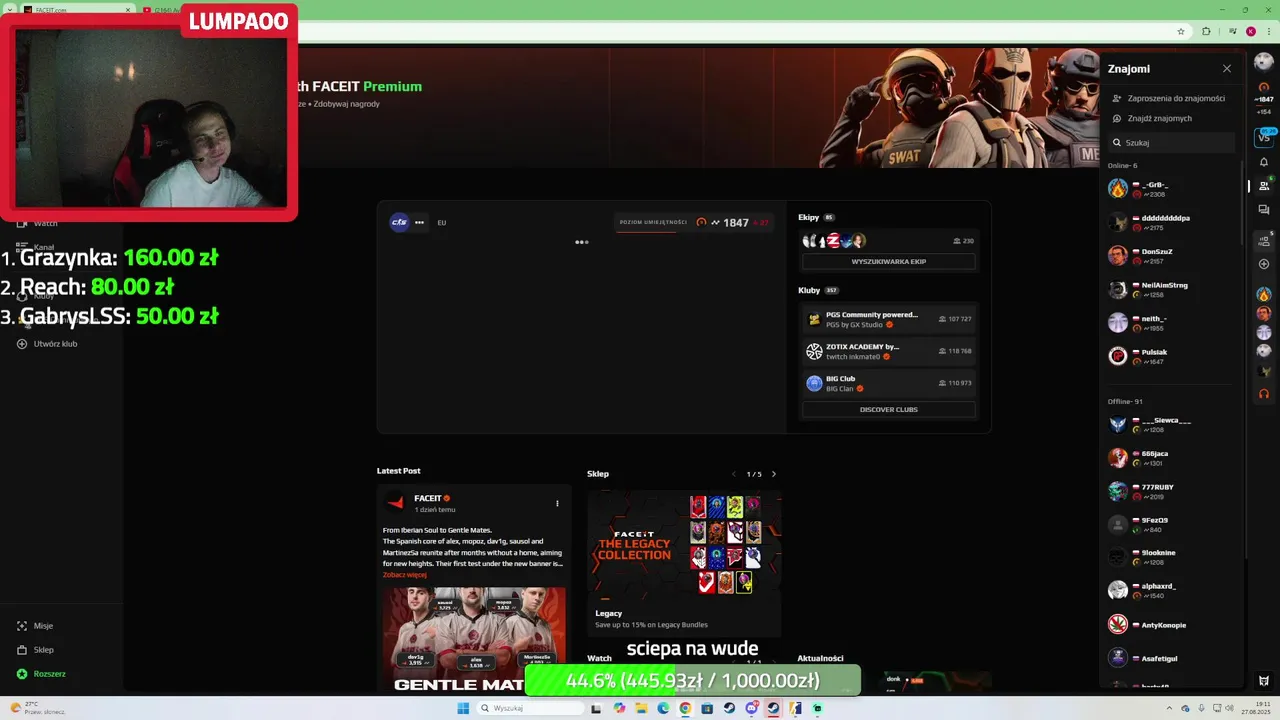Open notifications bell icon
The width and height of the screenshot is (1280, 720).
[x=1264, y=162]
